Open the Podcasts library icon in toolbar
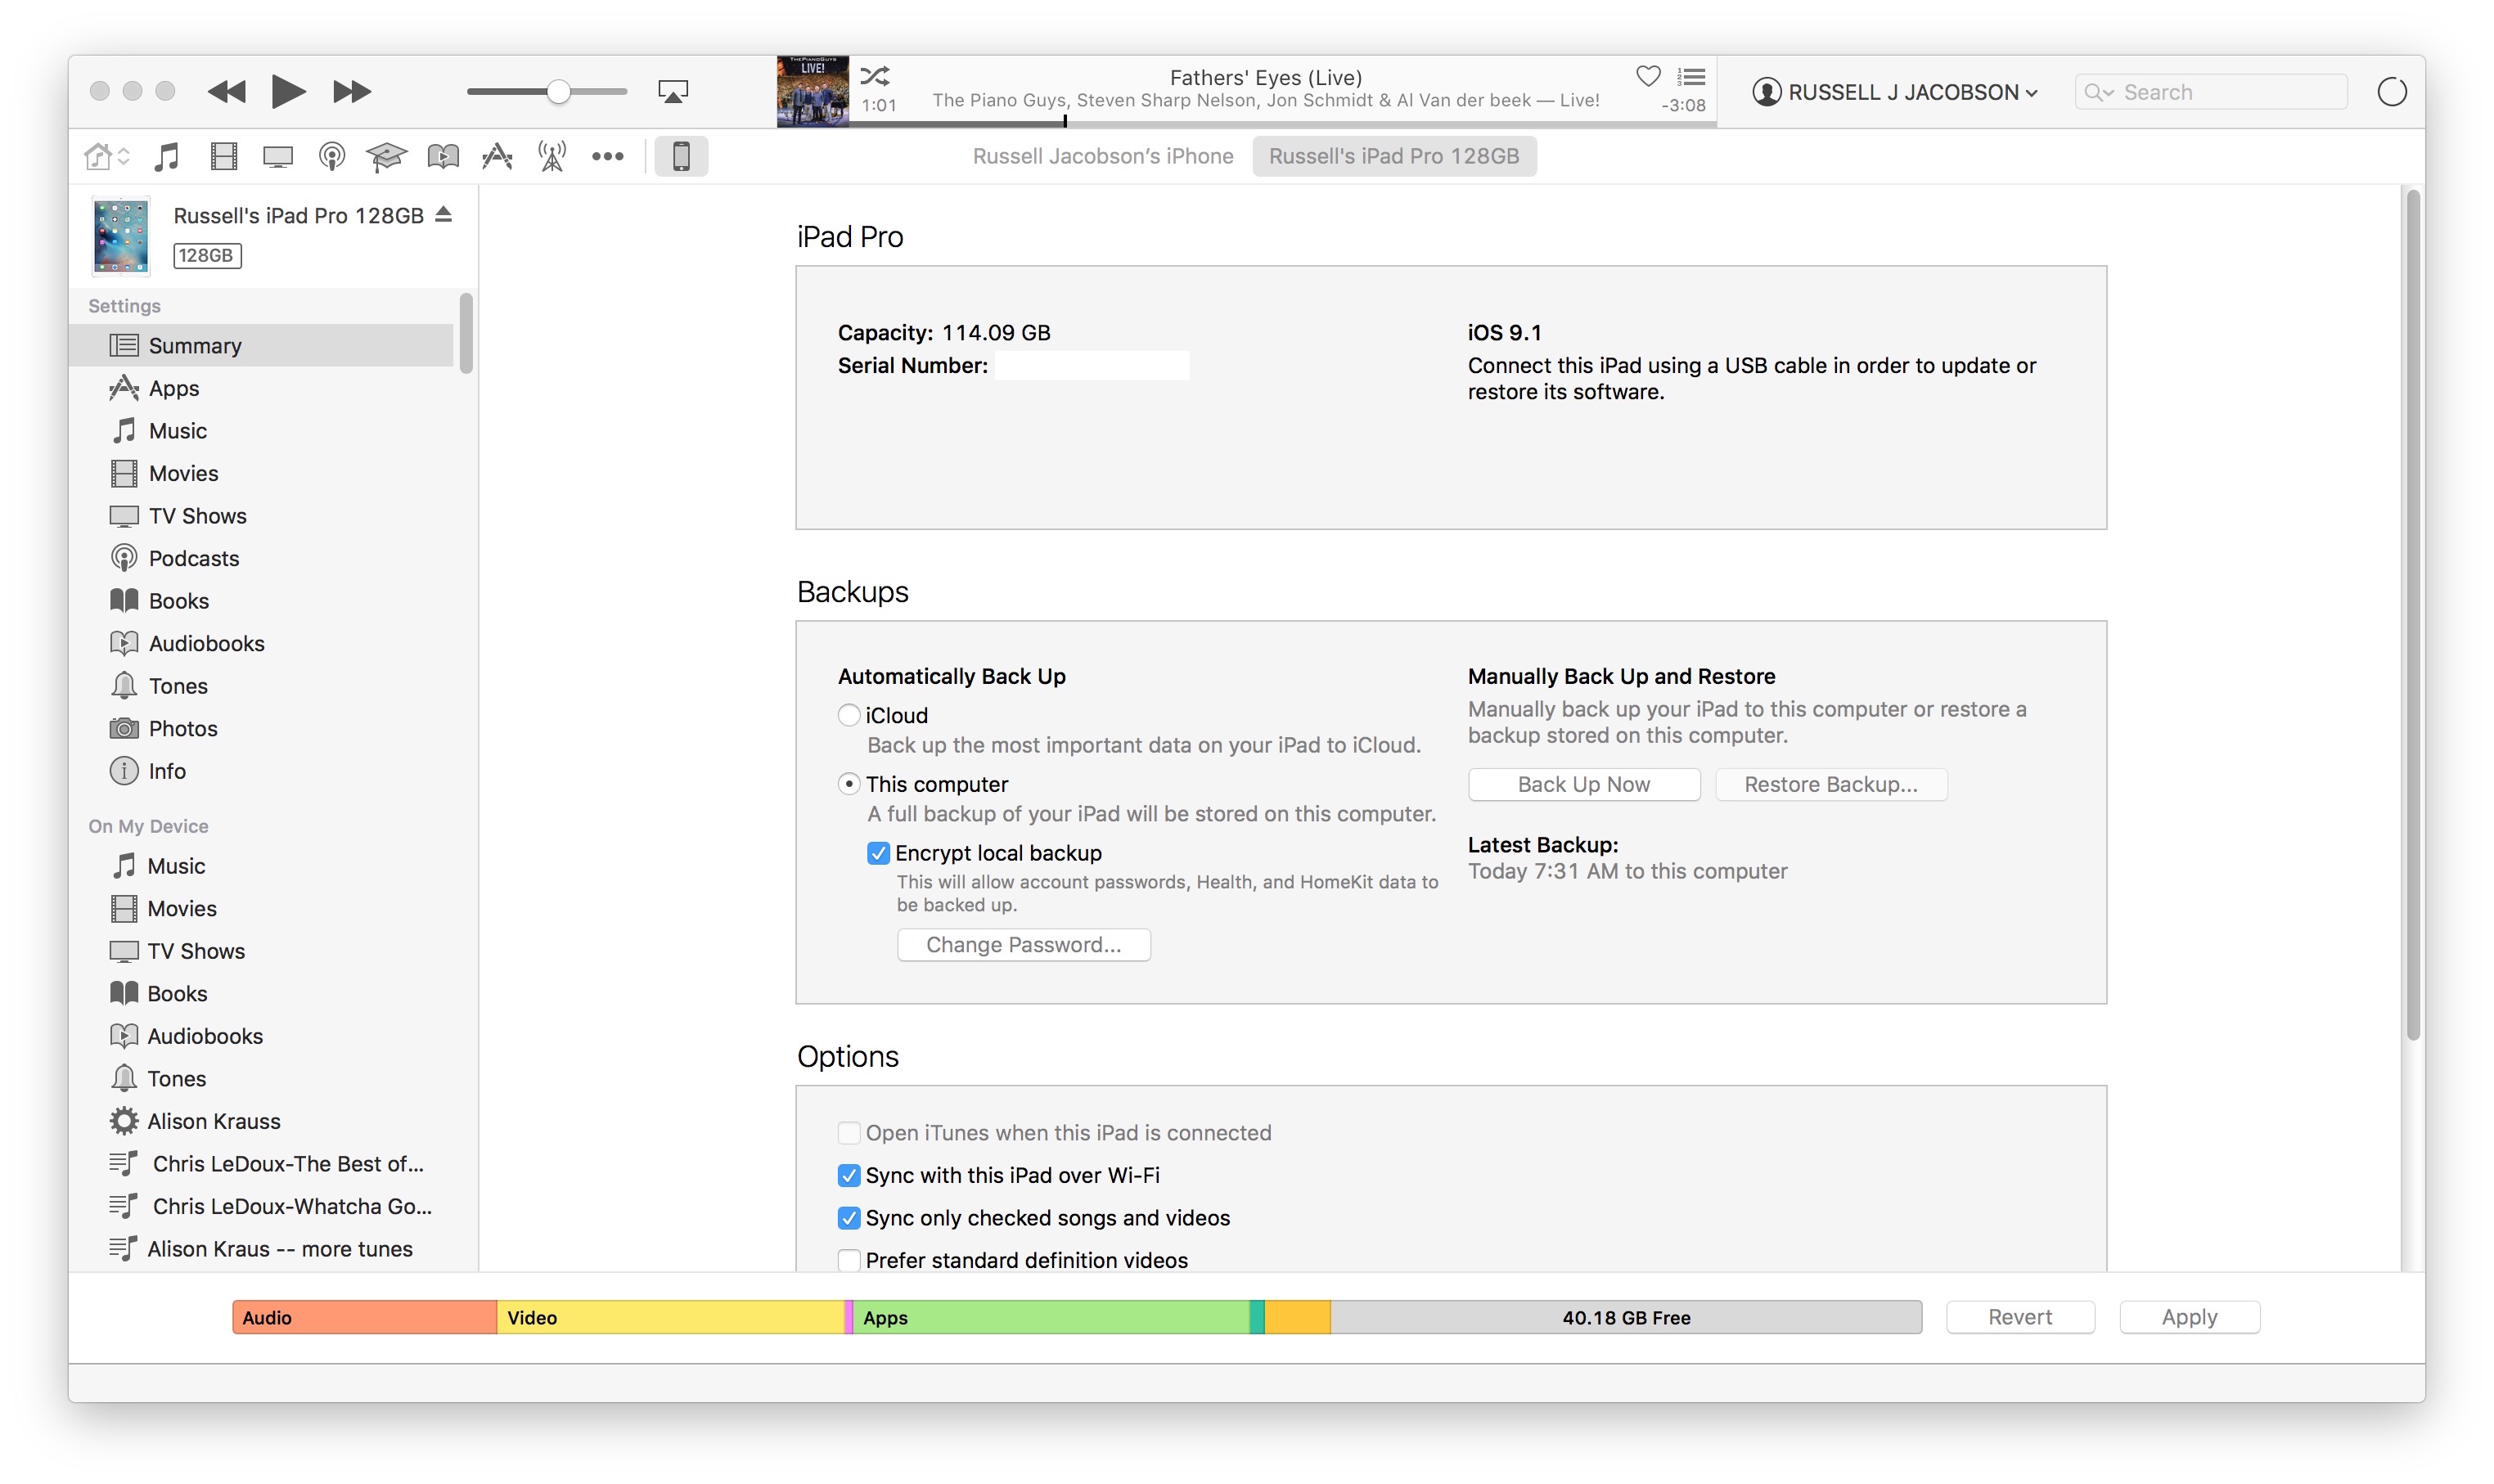This screenshot has width=2494, height=1484. 332,156
